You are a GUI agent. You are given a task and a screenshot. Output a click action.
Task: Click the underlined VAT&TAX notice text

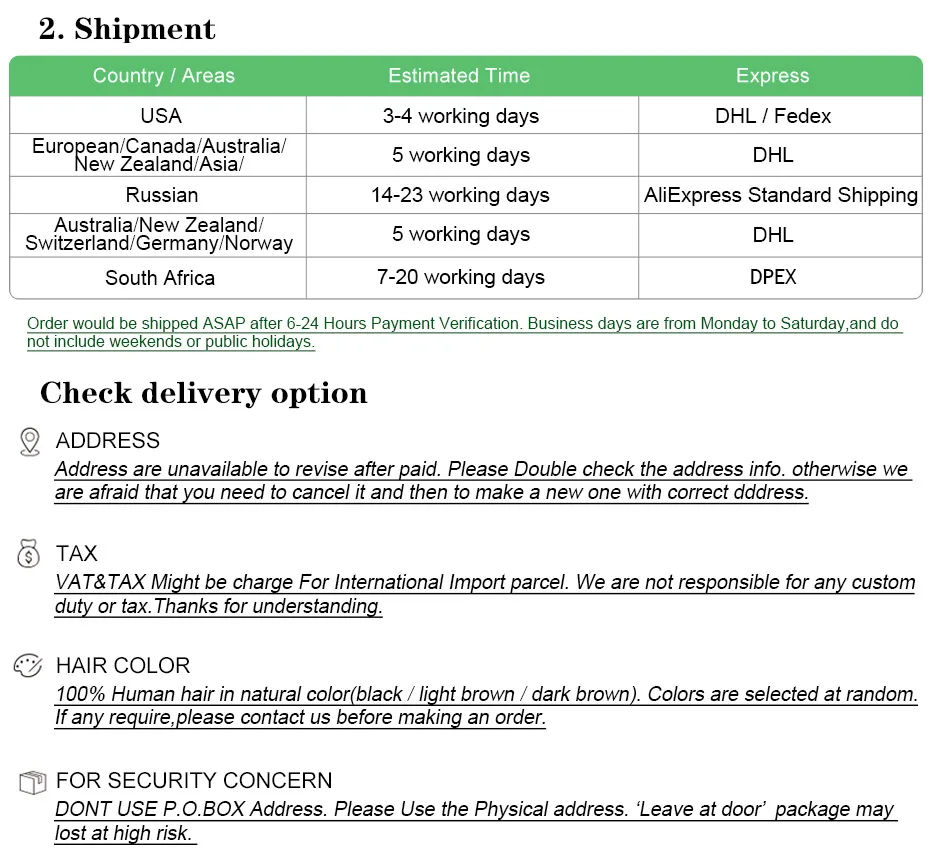485,594
